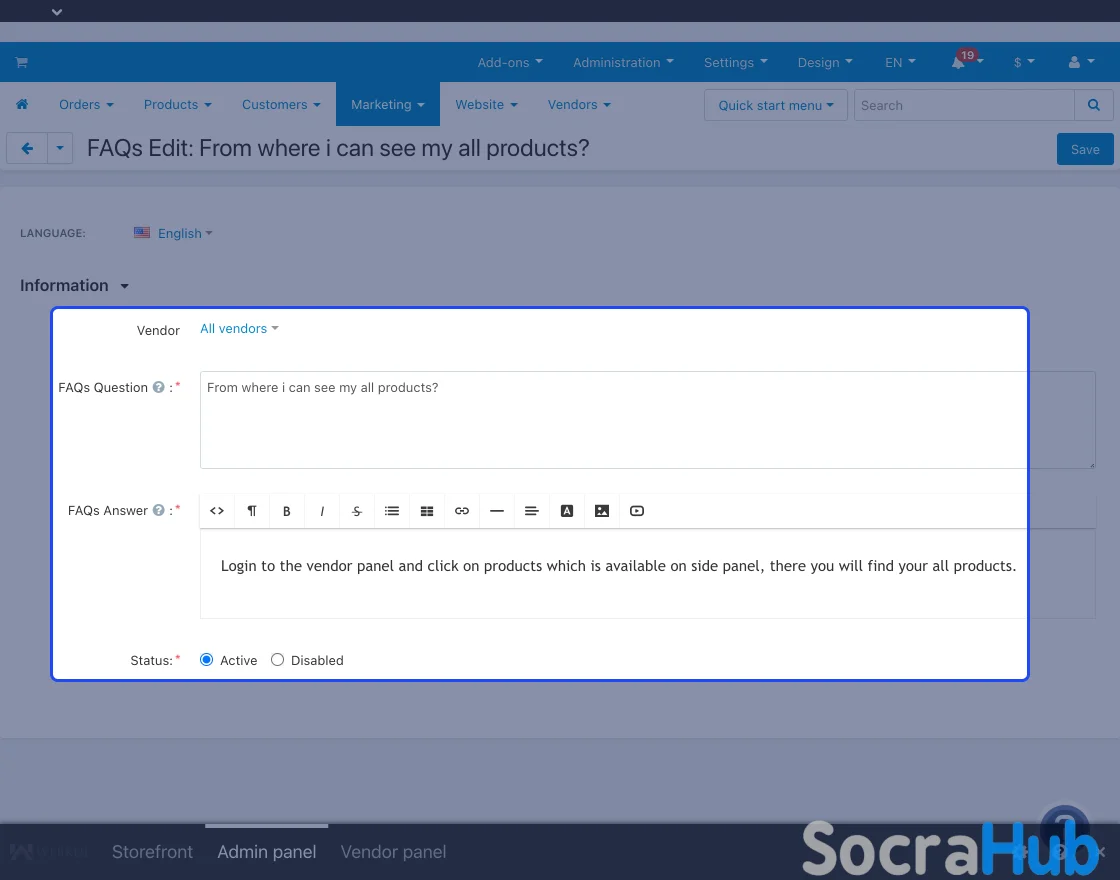Open All vendors selector
Viewport: 1120px width, 880px height.
(x=239, y=329)
